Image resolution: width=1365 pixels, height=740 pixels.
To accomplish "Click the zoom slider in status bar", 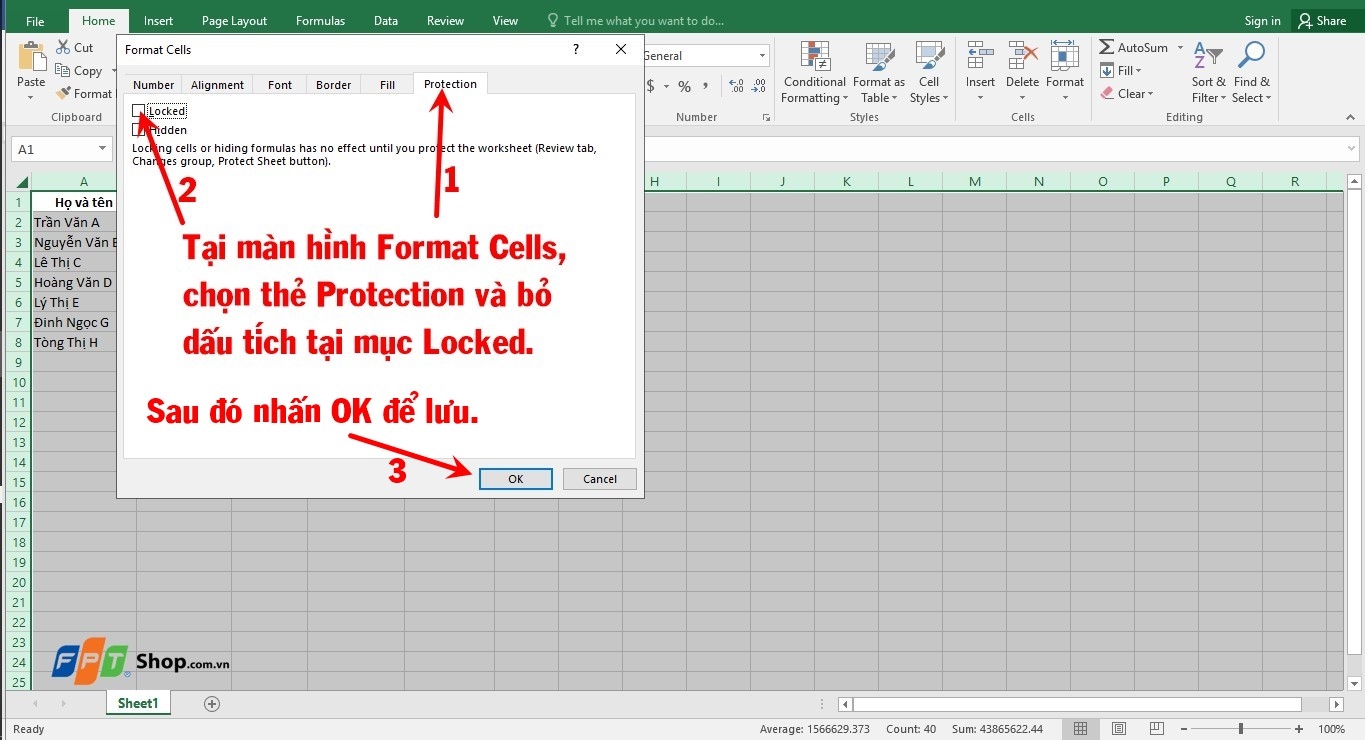I will [1241, 729].
